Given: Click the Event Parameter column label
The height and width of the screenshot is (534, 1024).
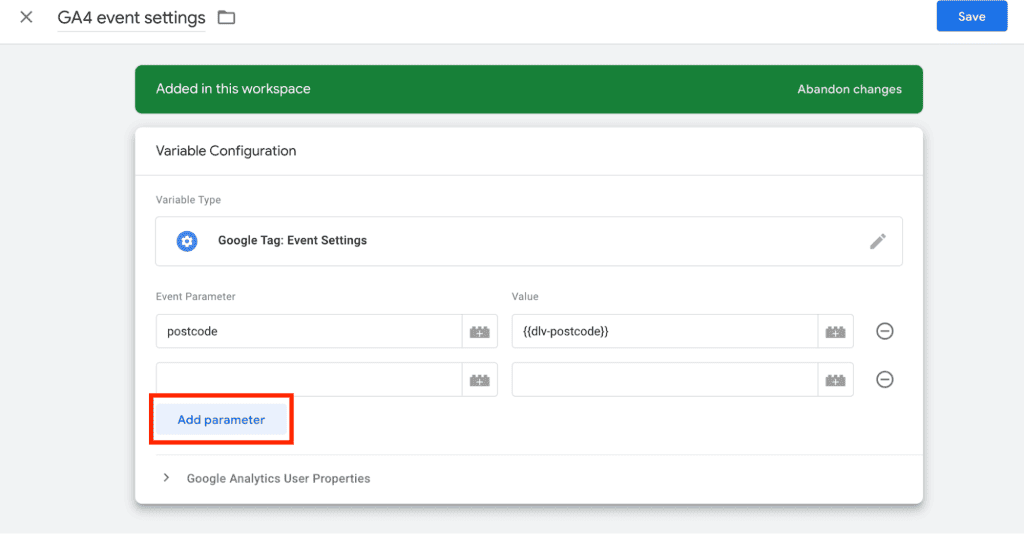Looking at the screenshot, I should (x=195, y=296).
